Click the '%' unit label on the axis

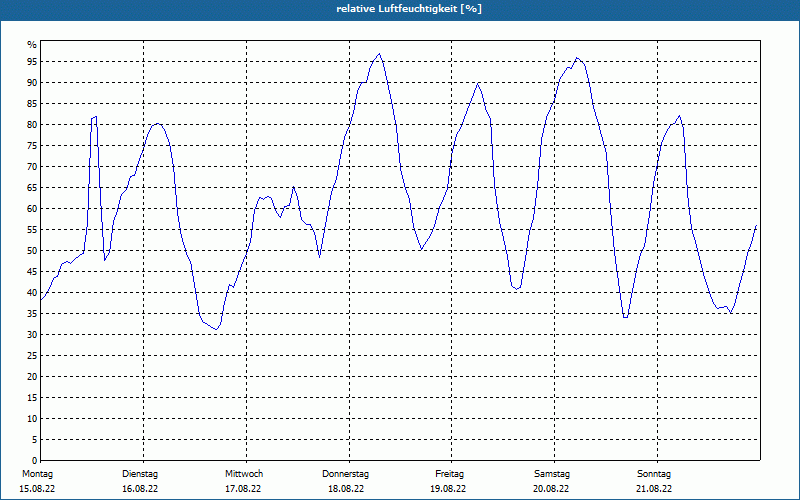(x=32, y=45)
